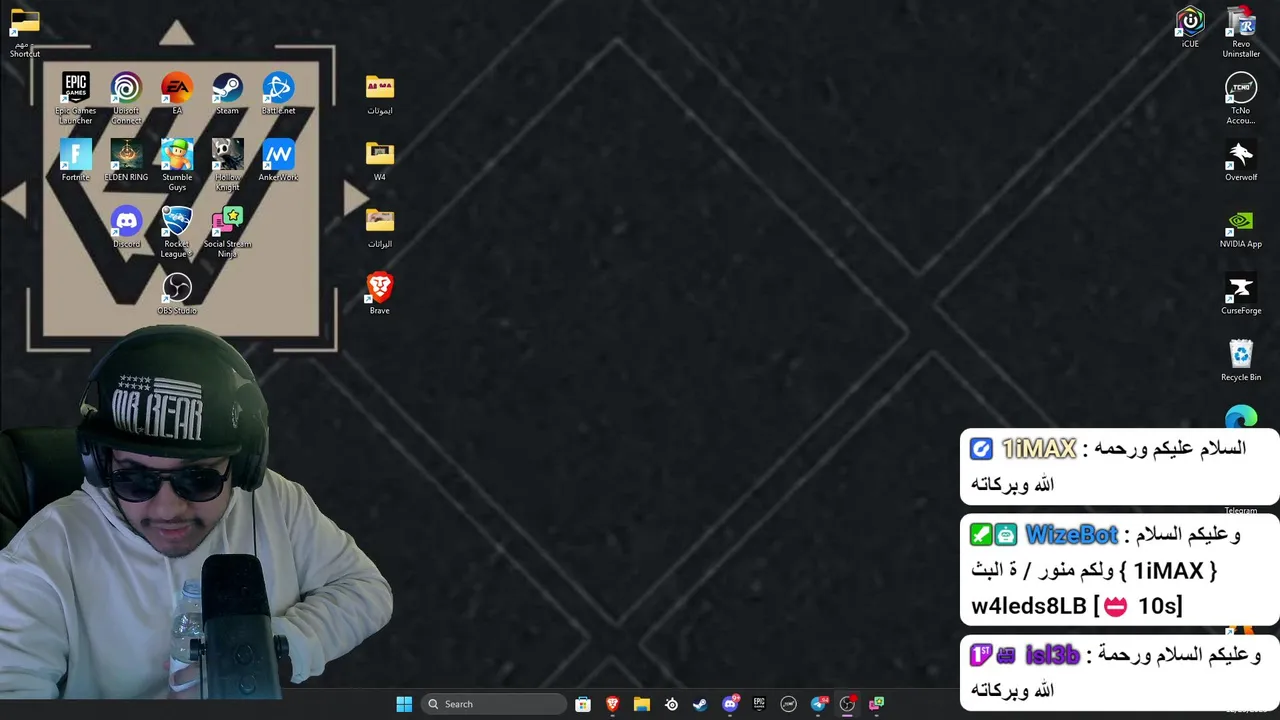The height and width of the screenshot is (720, 1280).
Task: Select the Battle.net desktop icon
Action: point(278,93)
